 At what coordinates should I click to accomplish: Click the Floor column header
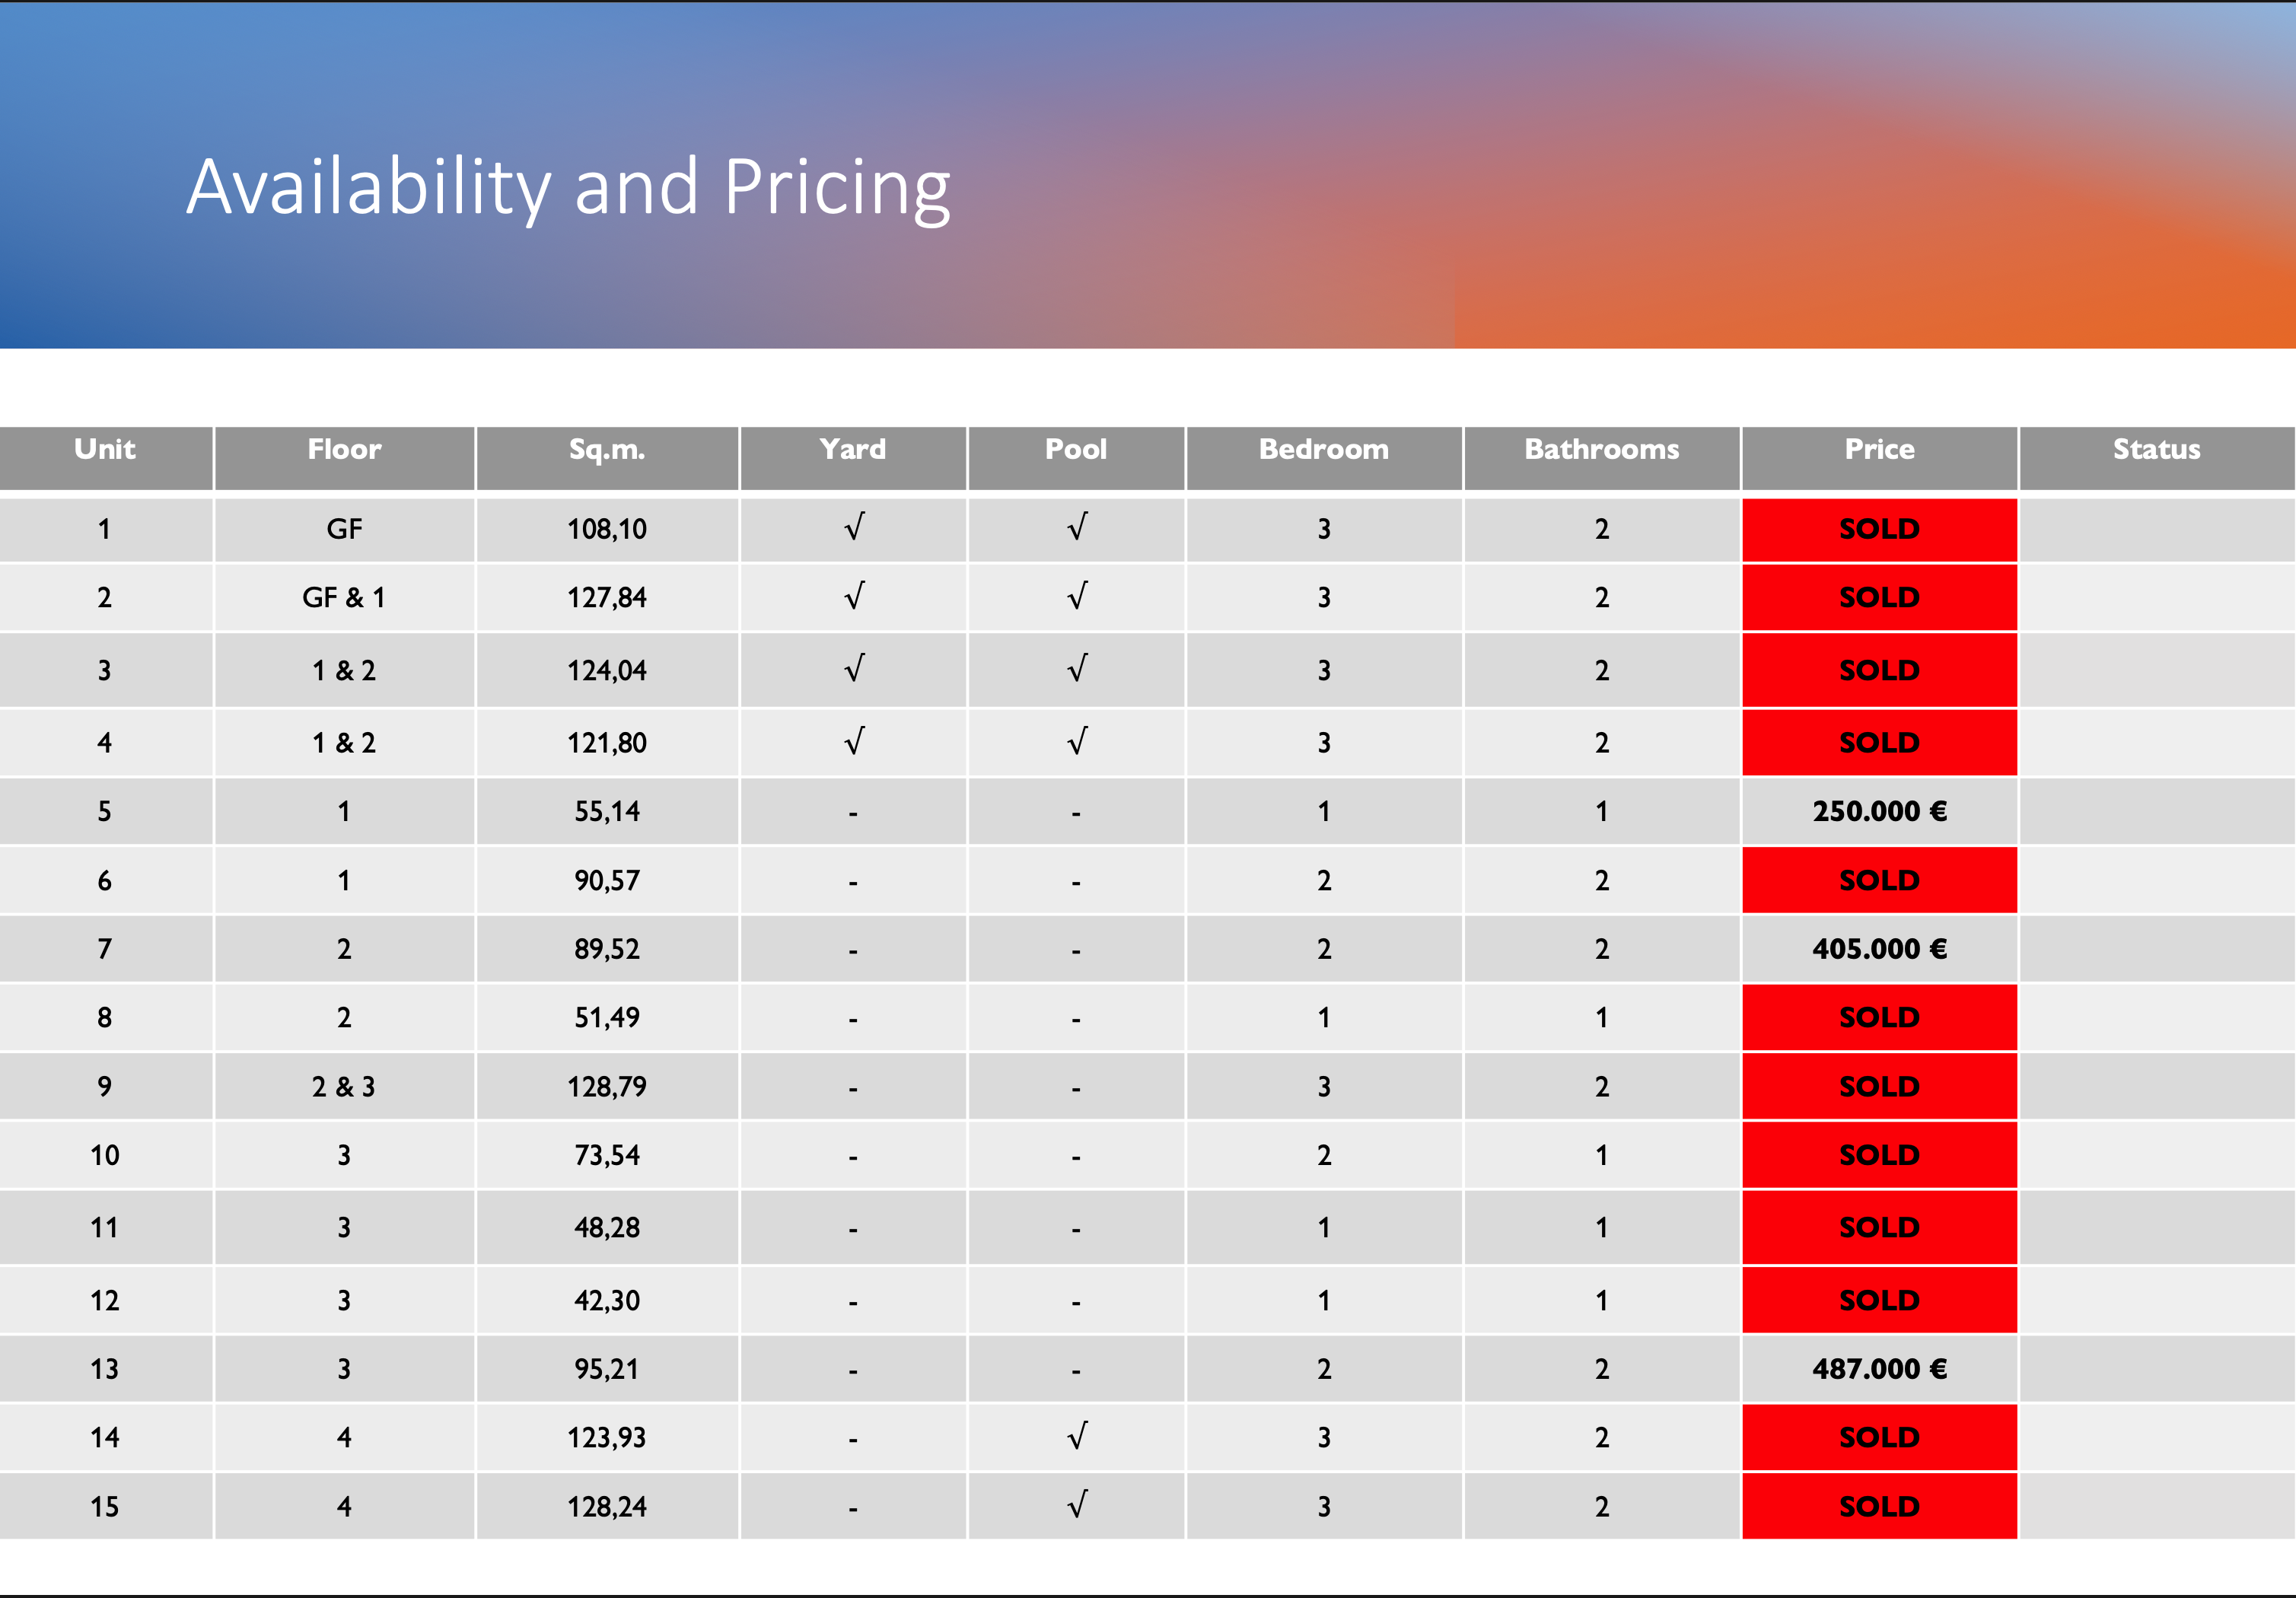click(x=344, y=450)
